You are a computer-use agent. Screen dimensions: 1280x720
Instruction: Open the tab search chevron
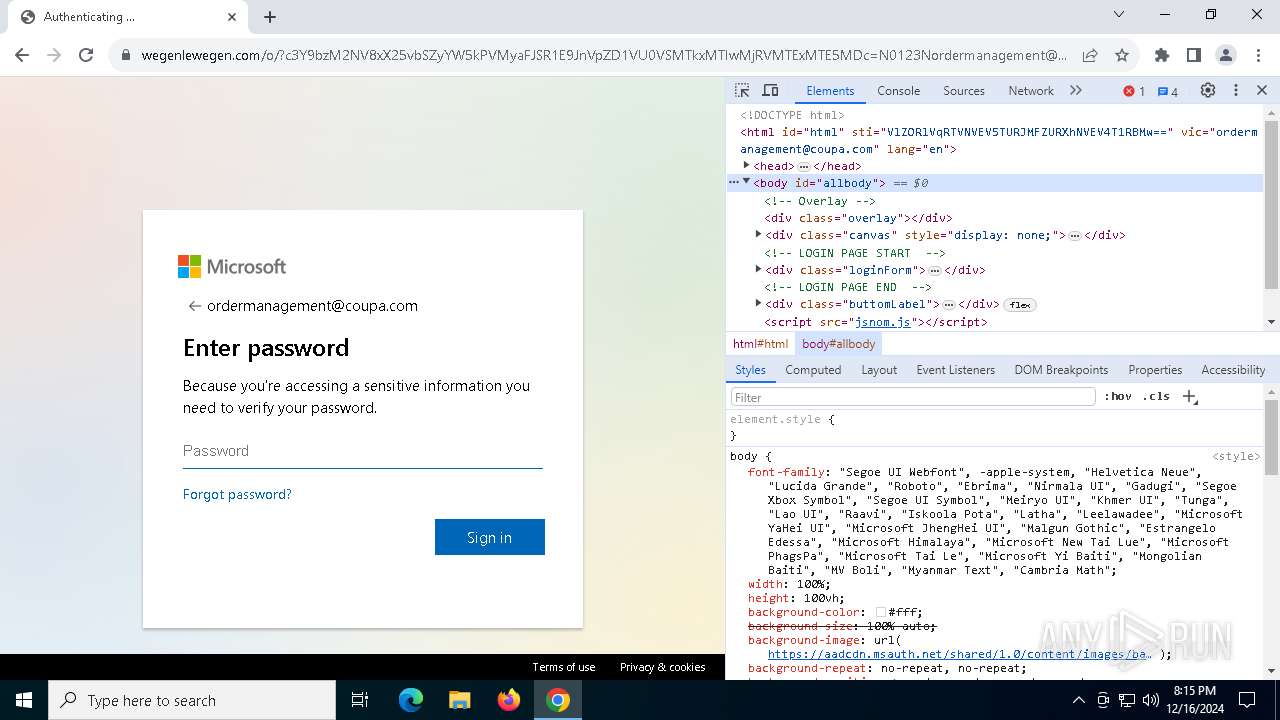tap(1120, 14)
